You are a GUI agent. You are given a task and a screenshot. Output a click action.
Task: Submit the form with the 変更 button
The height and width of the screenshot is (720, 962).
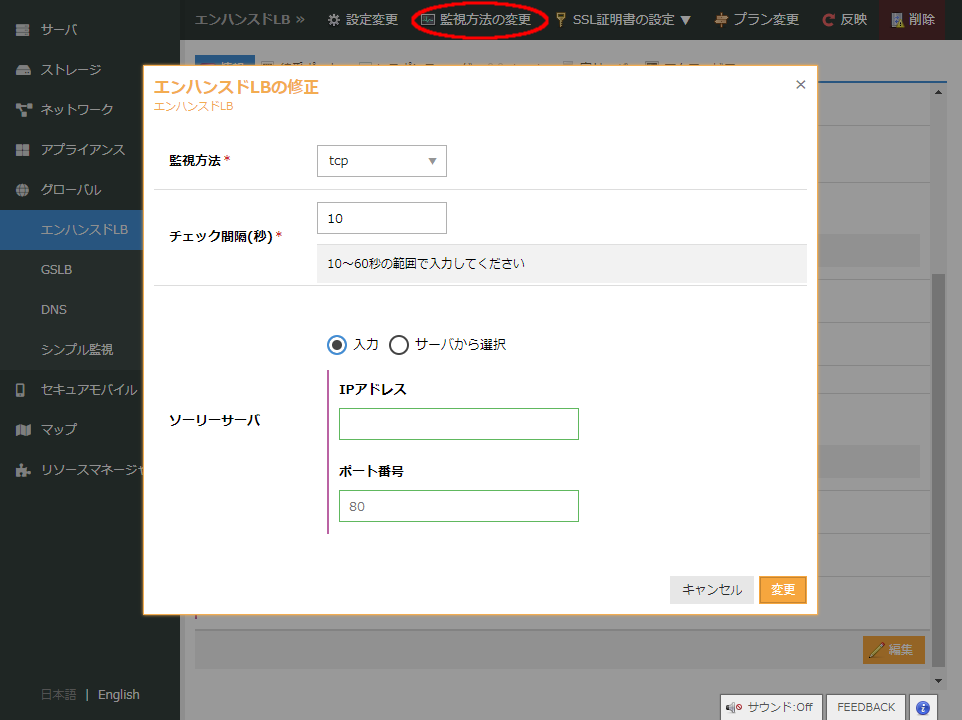pyautogui.click(x=783, y=590)
